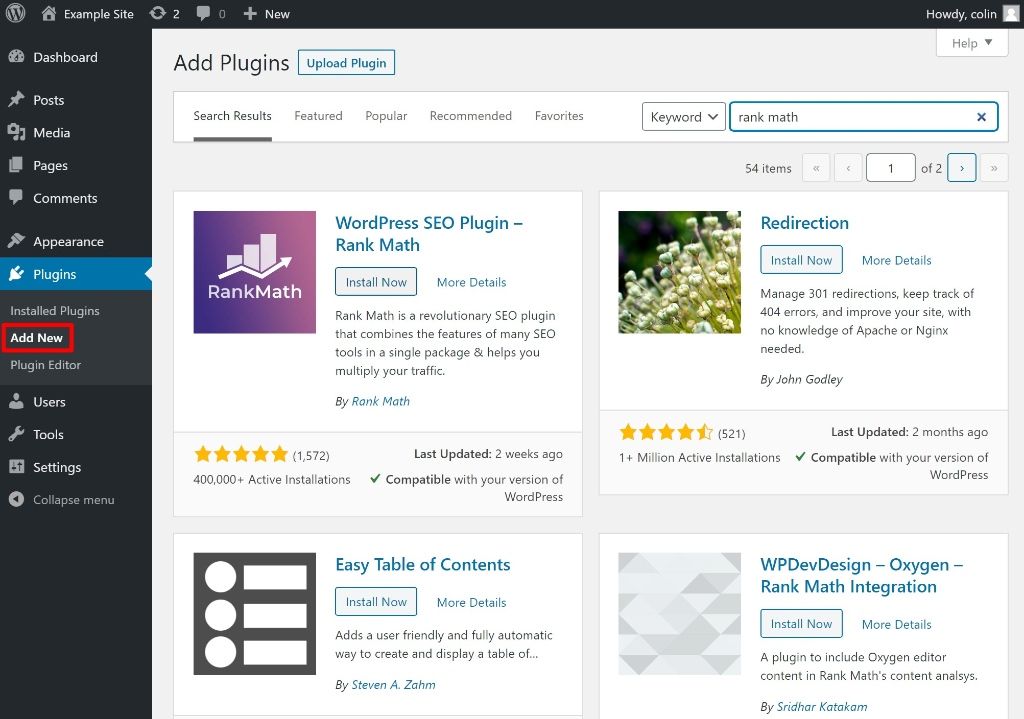Screen dimensions: 1024x719
Task: Click the Oxygen Rank Math Integration thumbnail
Action: click(x=679, y=613)
